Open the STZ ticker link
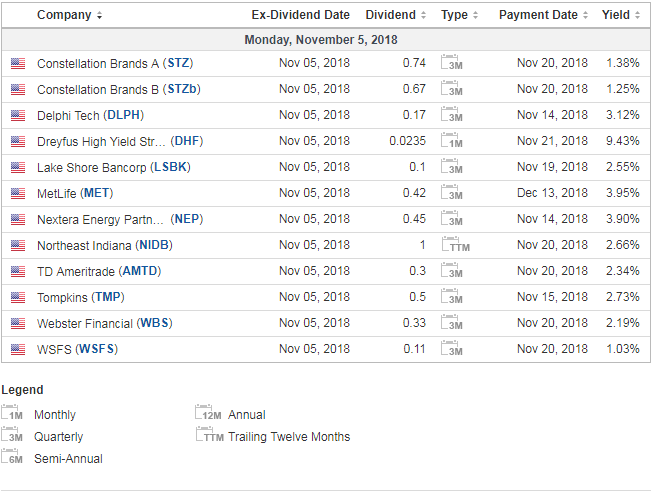 pos(178,63)
